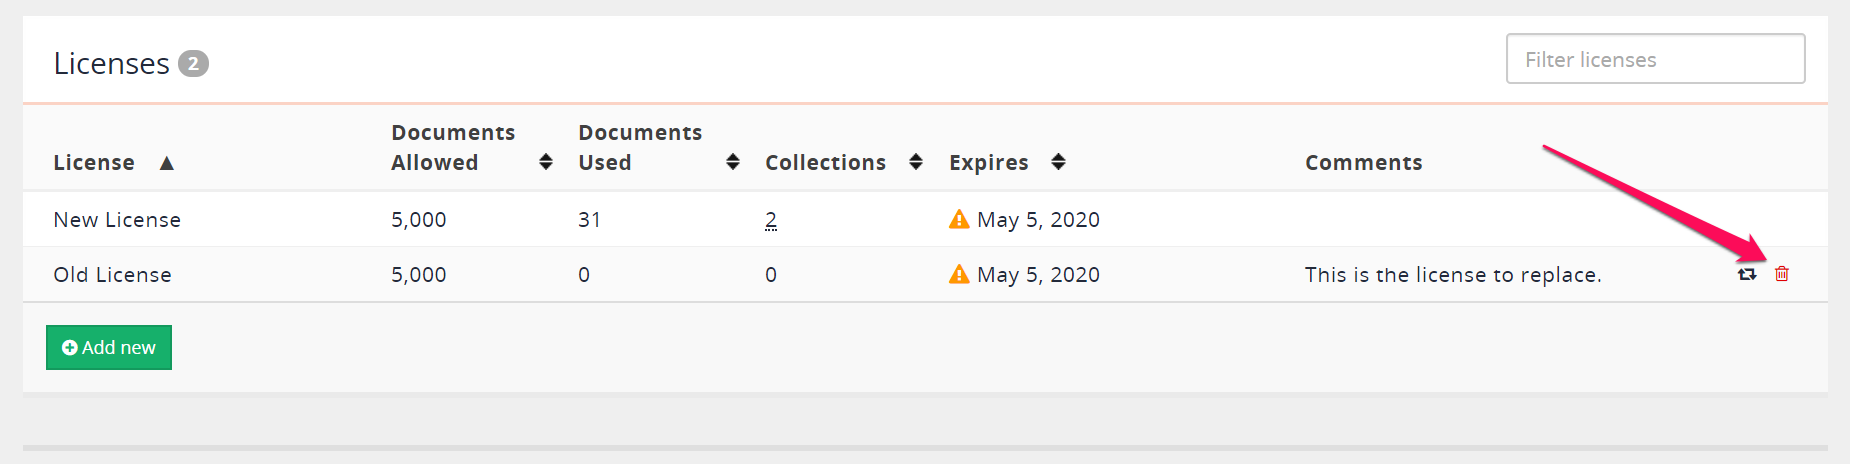Image resolution: width=1850 pixels, height=464 pixels.
Task: Toggle the License column ascending sort arrow
Action: 167,163
